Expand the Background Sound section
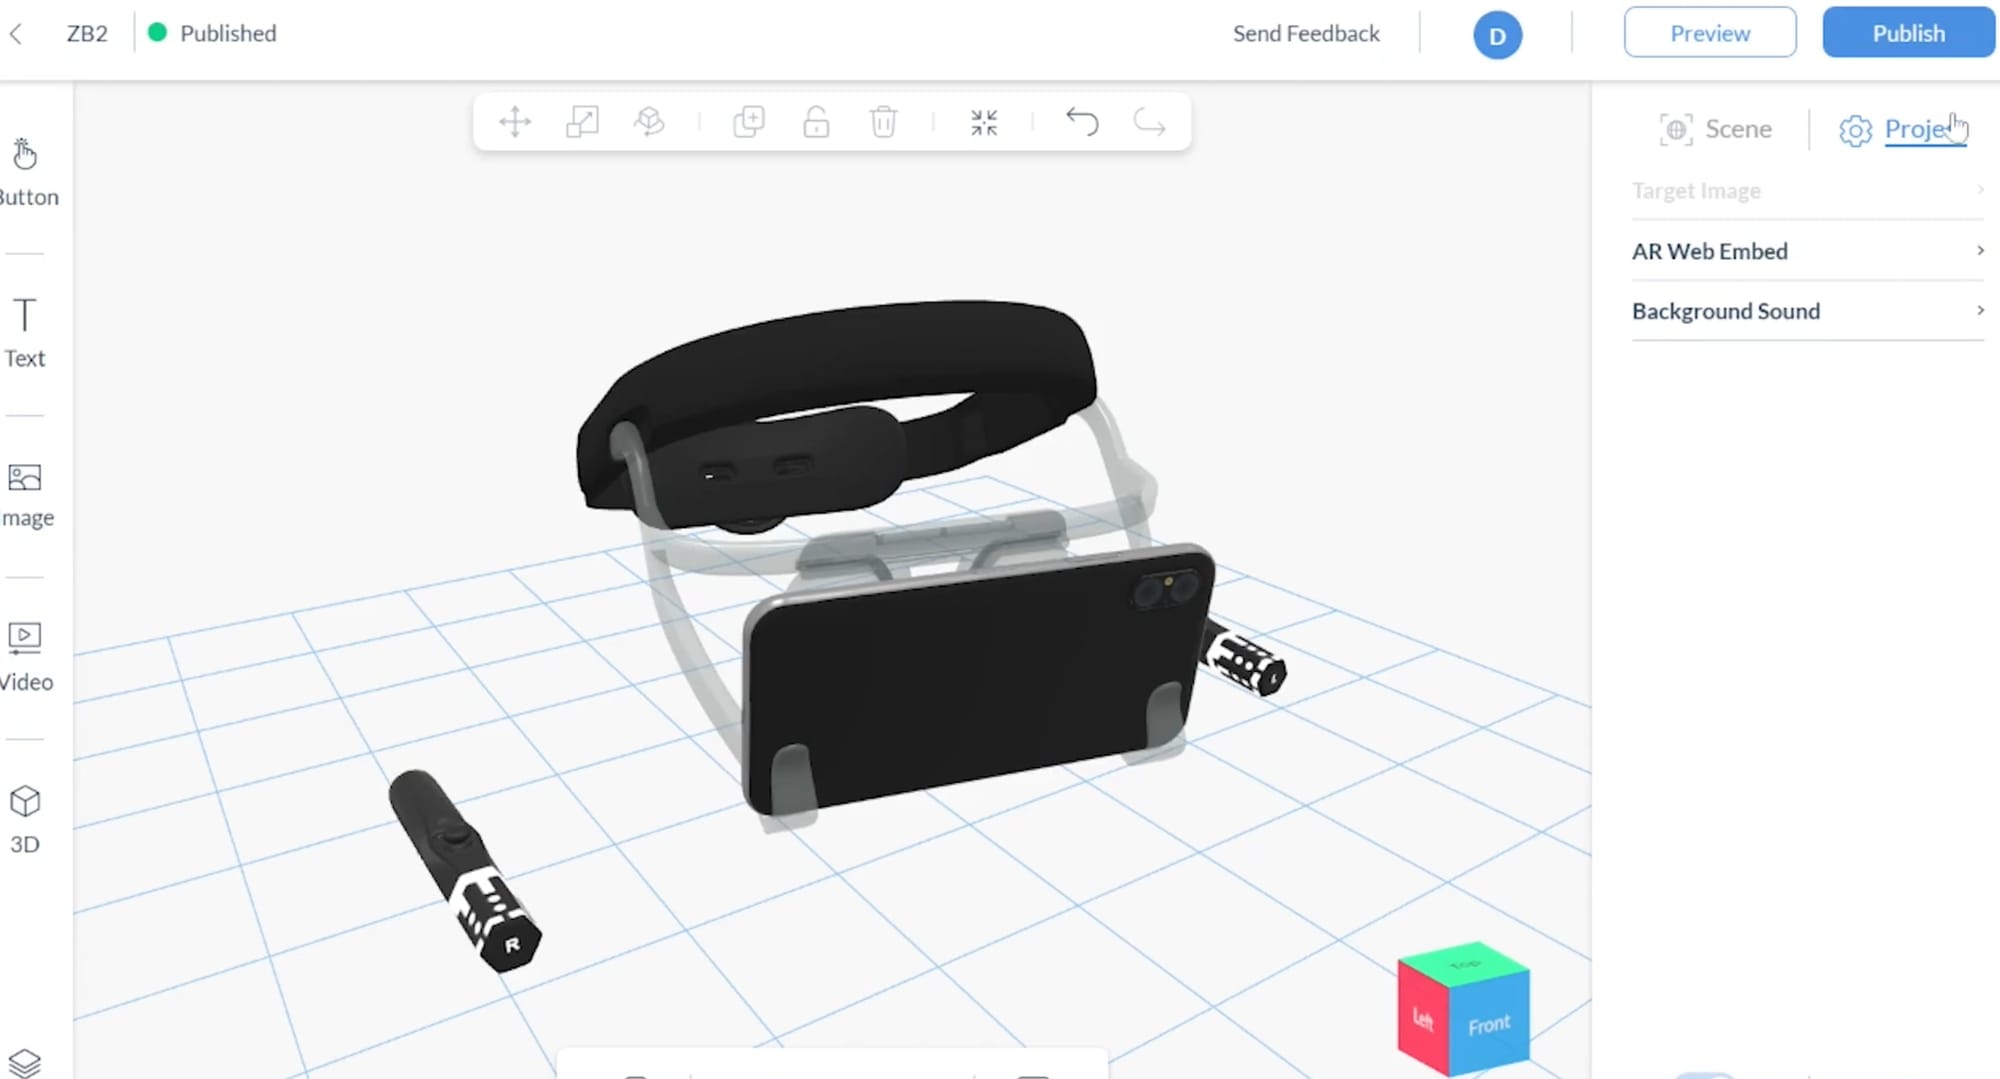 pos(1808,311)
